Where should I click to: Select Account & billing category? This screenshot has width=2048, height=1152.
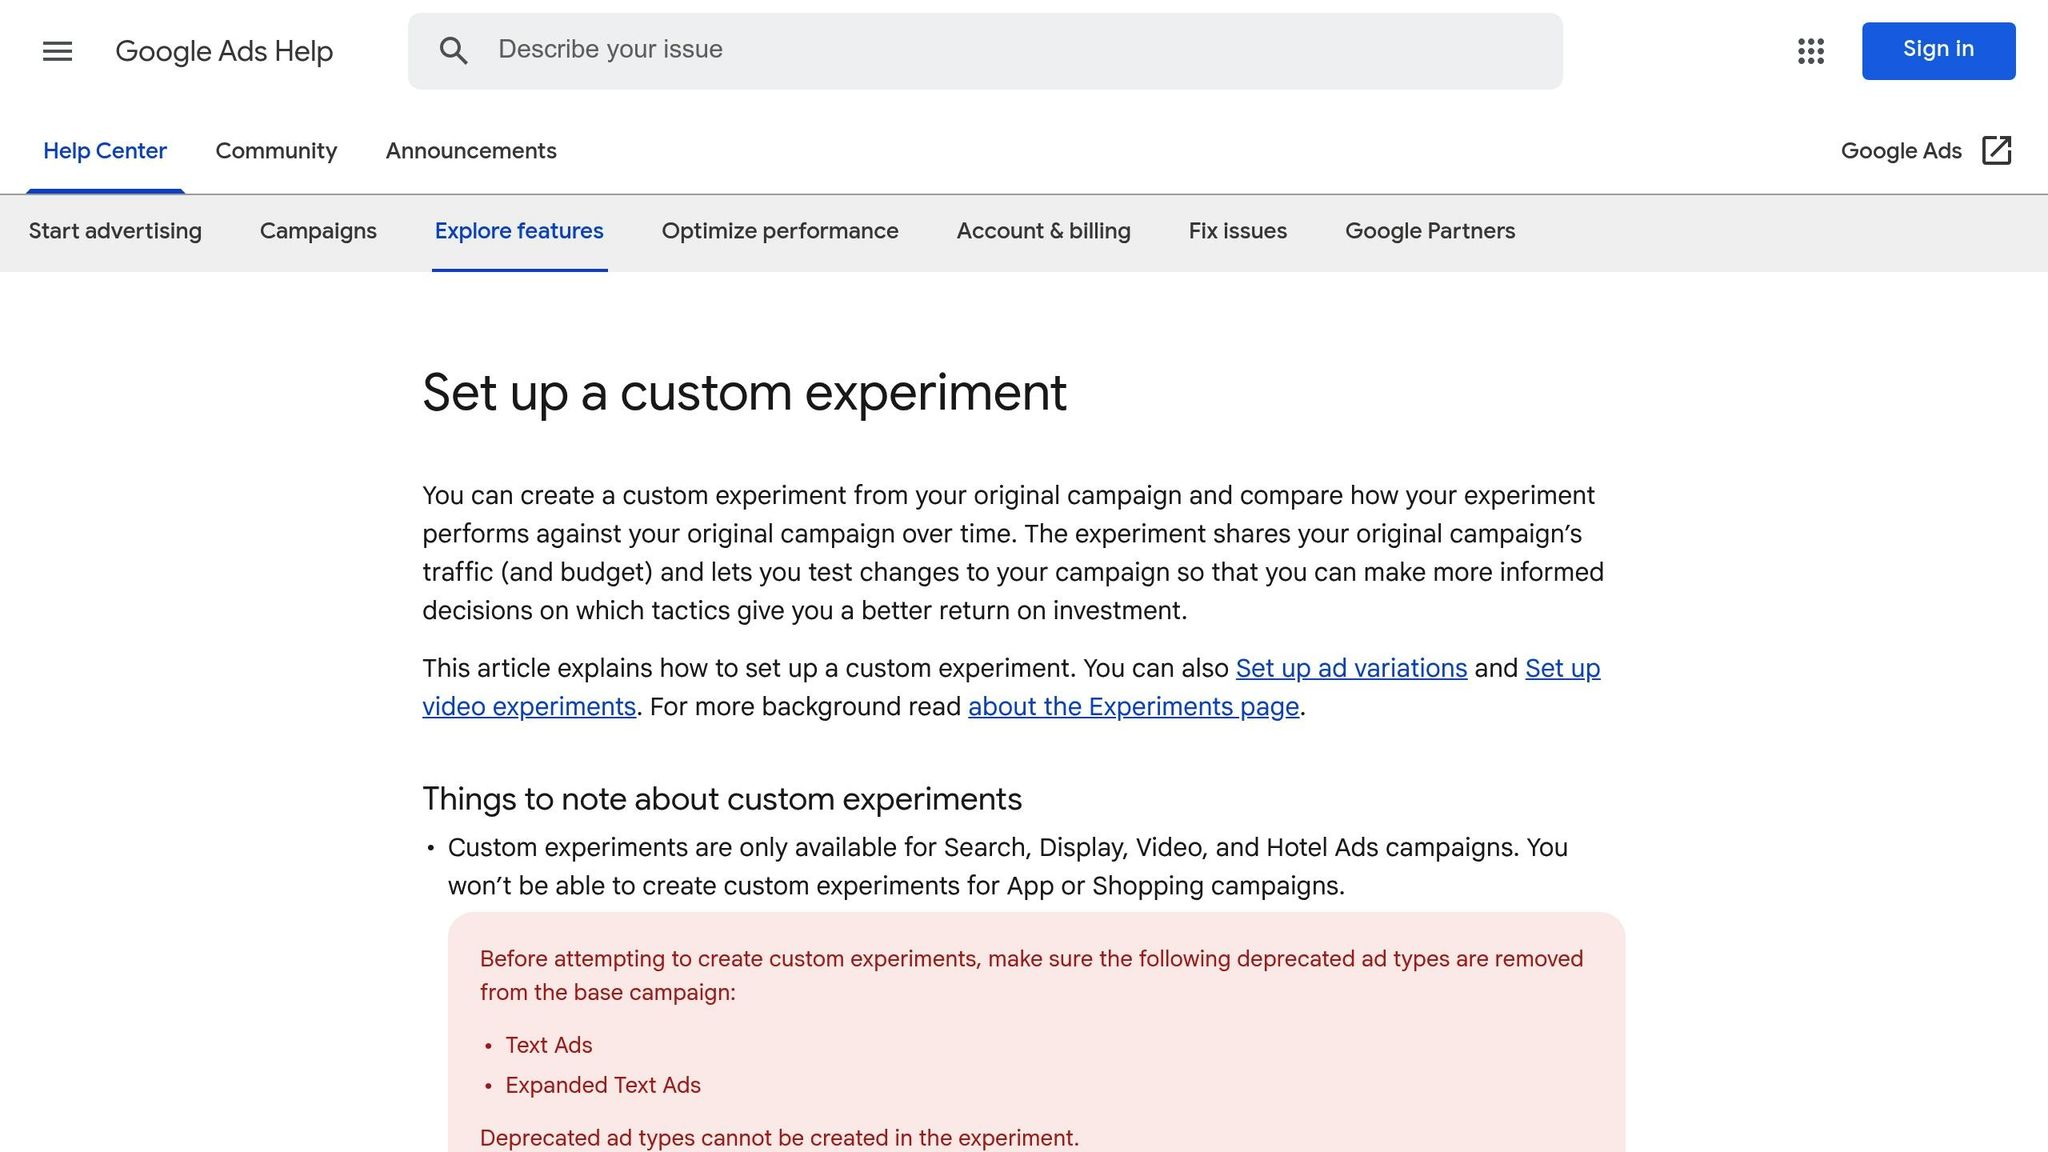tap(1043, 231)
